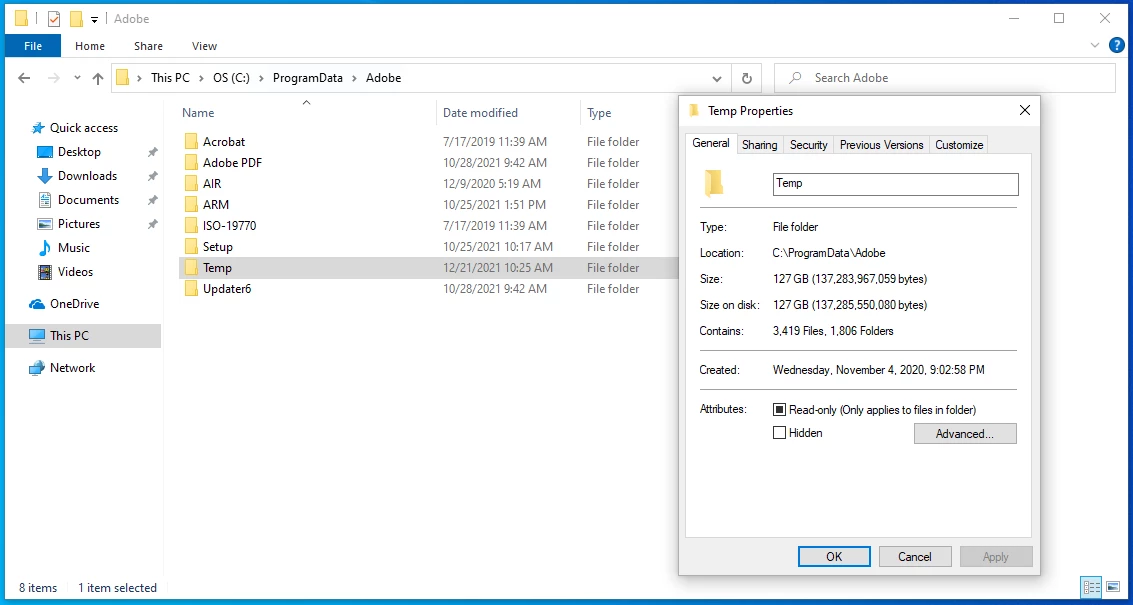Switch to the Customize tab
This screenshot has width=1133, height=605.
(x=959, y=145)
